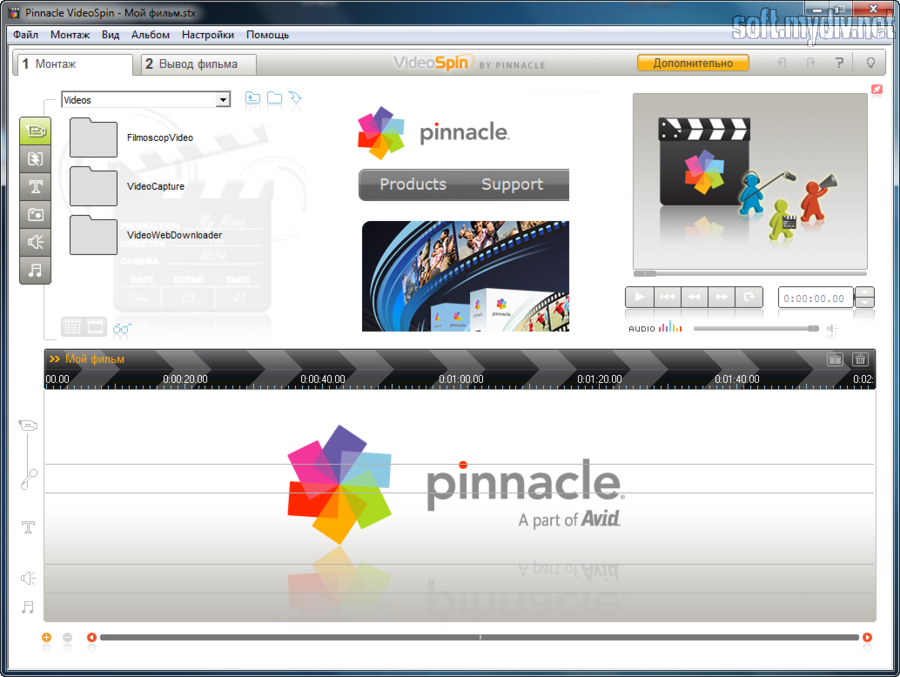The height and width of the screenshot is (677, 900).
Task: Switch to the 2 Вывод фильма tab
Action: [199, 64]
